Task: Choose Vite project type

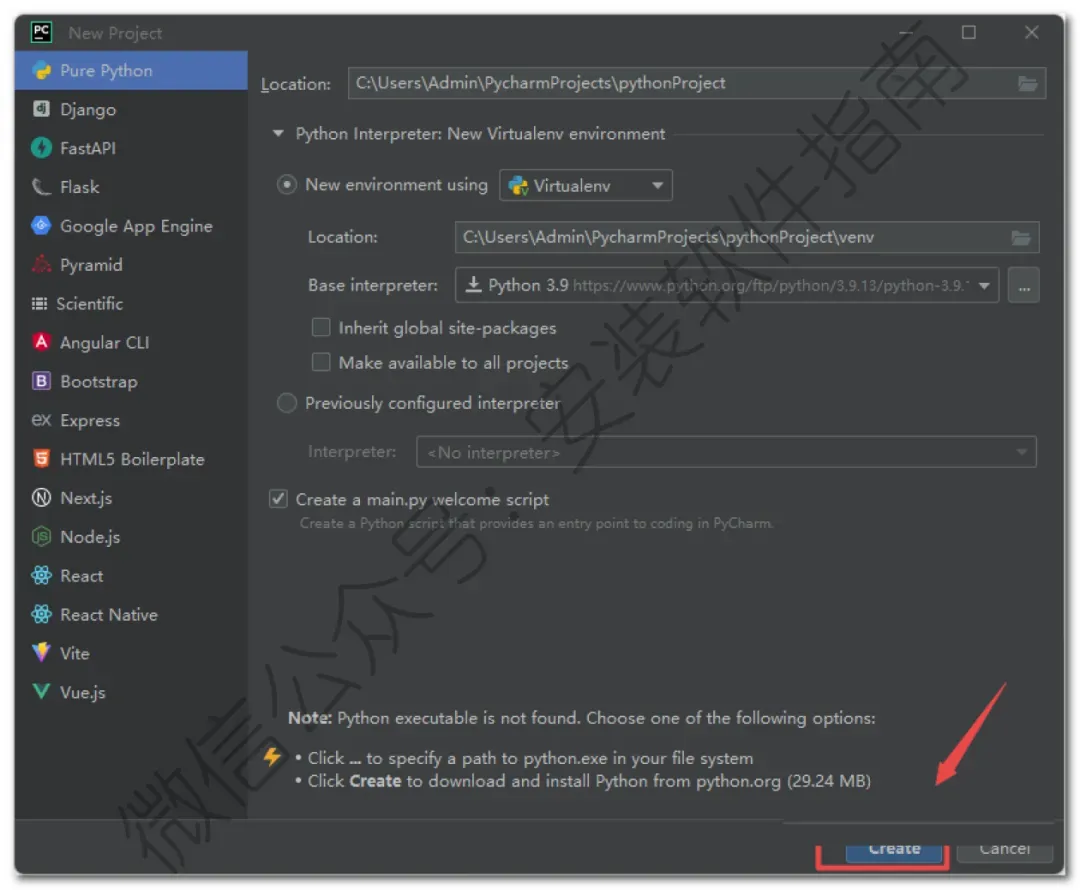Action: [131, 652]
